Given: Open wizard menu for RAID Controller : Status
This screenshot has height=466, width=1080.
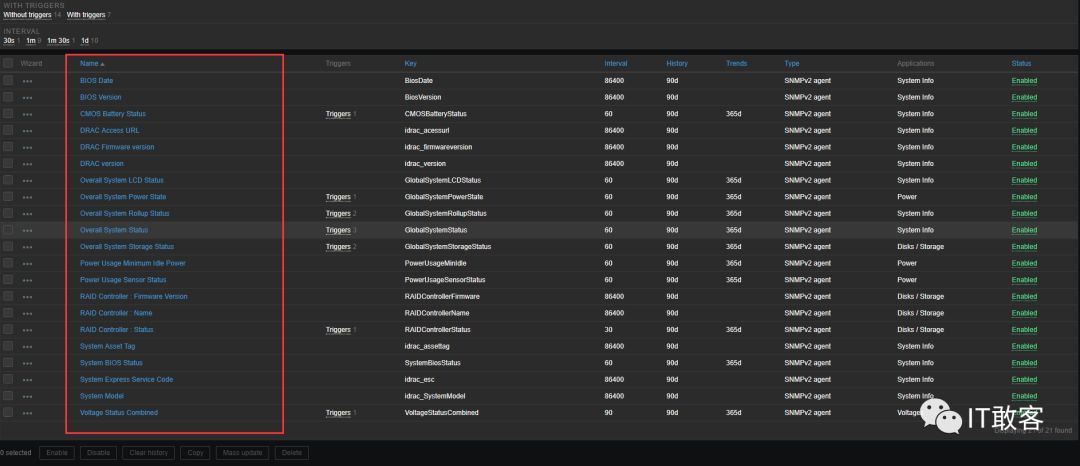Looking at the screenshot, I should point(27,330).
